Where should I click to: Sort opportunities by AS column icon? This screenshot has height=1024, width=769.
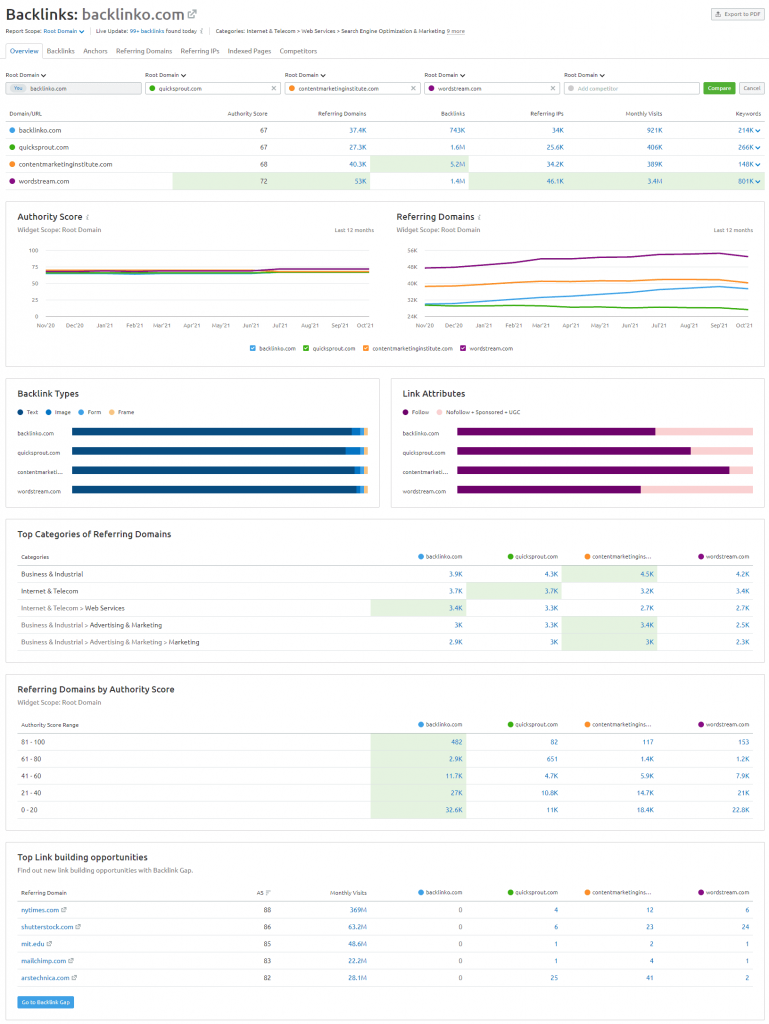tap(268, 893)
